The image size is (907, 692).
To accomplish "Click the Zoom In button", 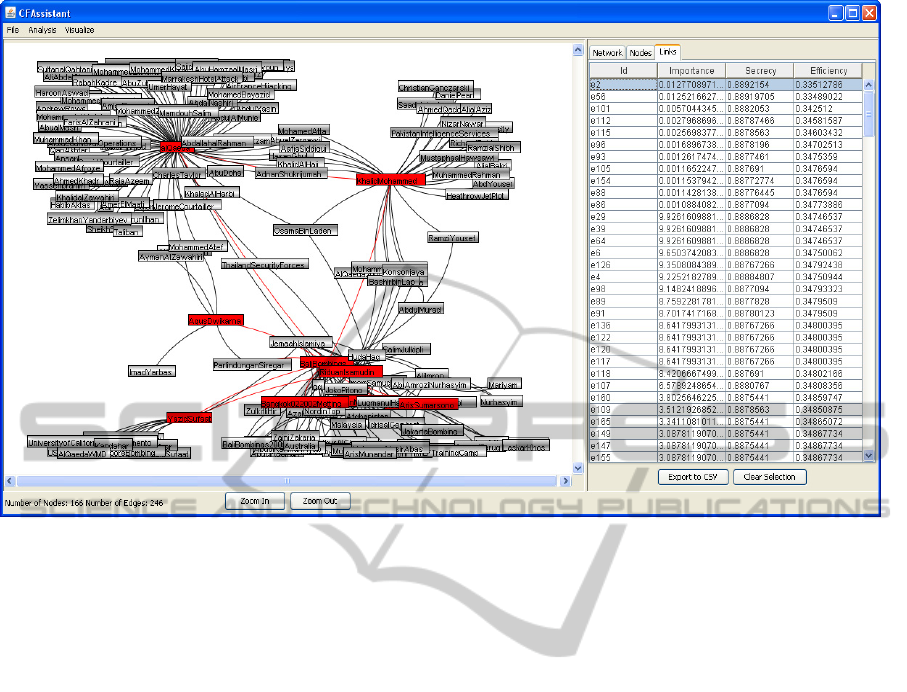I will point(255,501).
